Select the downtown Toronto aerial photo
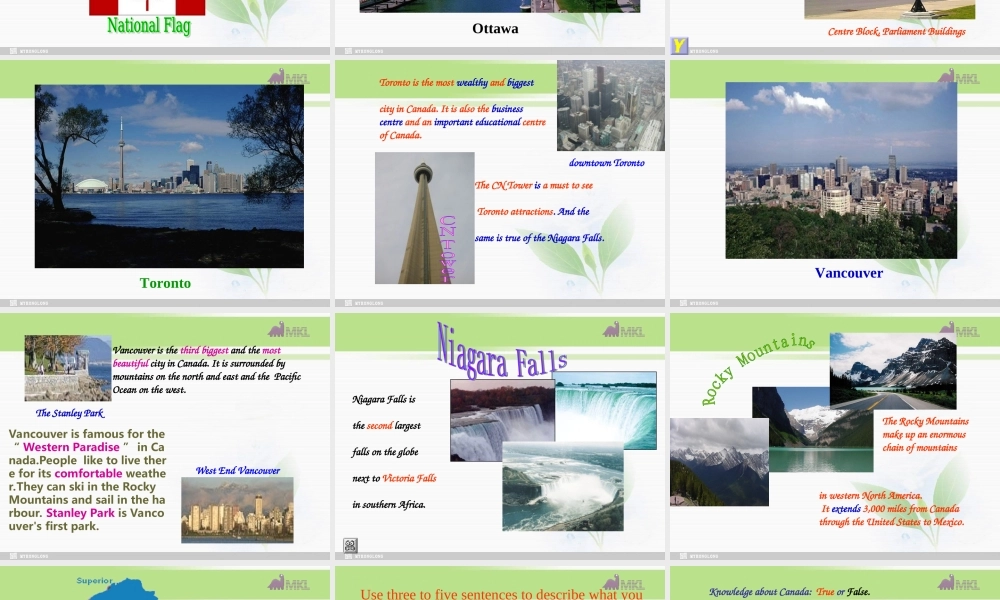The height and width of the screenshot is (600, 1000). click(x=610, y=105)
